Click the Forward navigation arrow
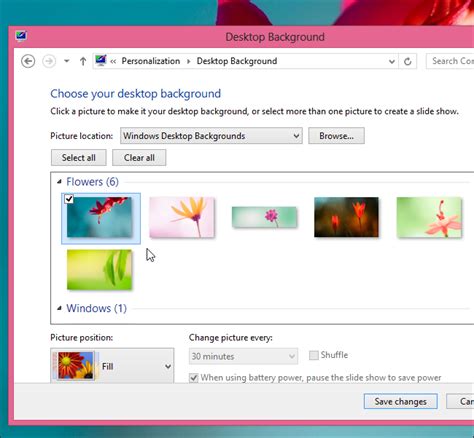Screen dimensions: 474x438 pos(49,61)
